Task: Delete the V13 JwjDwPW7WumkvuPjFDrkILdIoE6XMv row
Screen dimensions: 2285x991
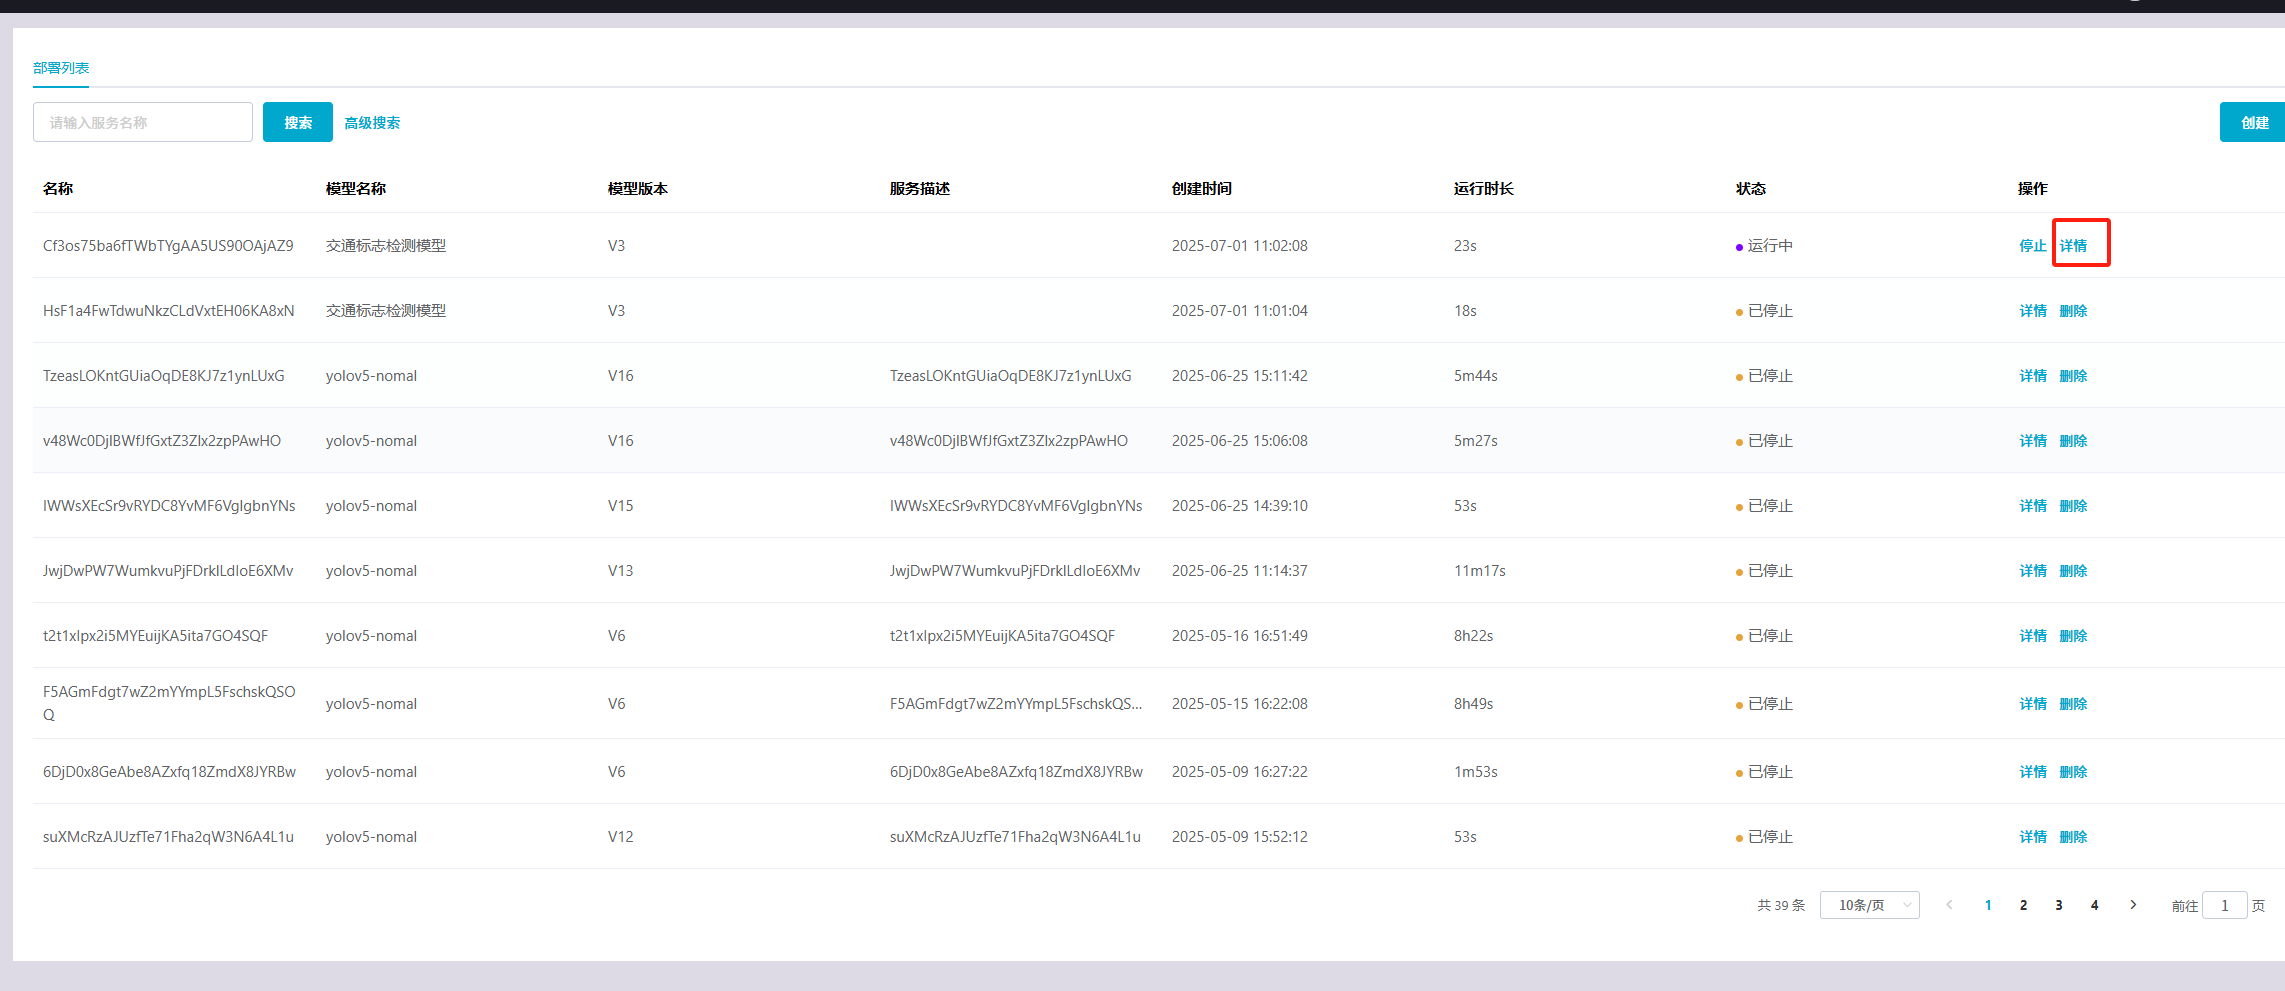Action: coord(2074,571)
